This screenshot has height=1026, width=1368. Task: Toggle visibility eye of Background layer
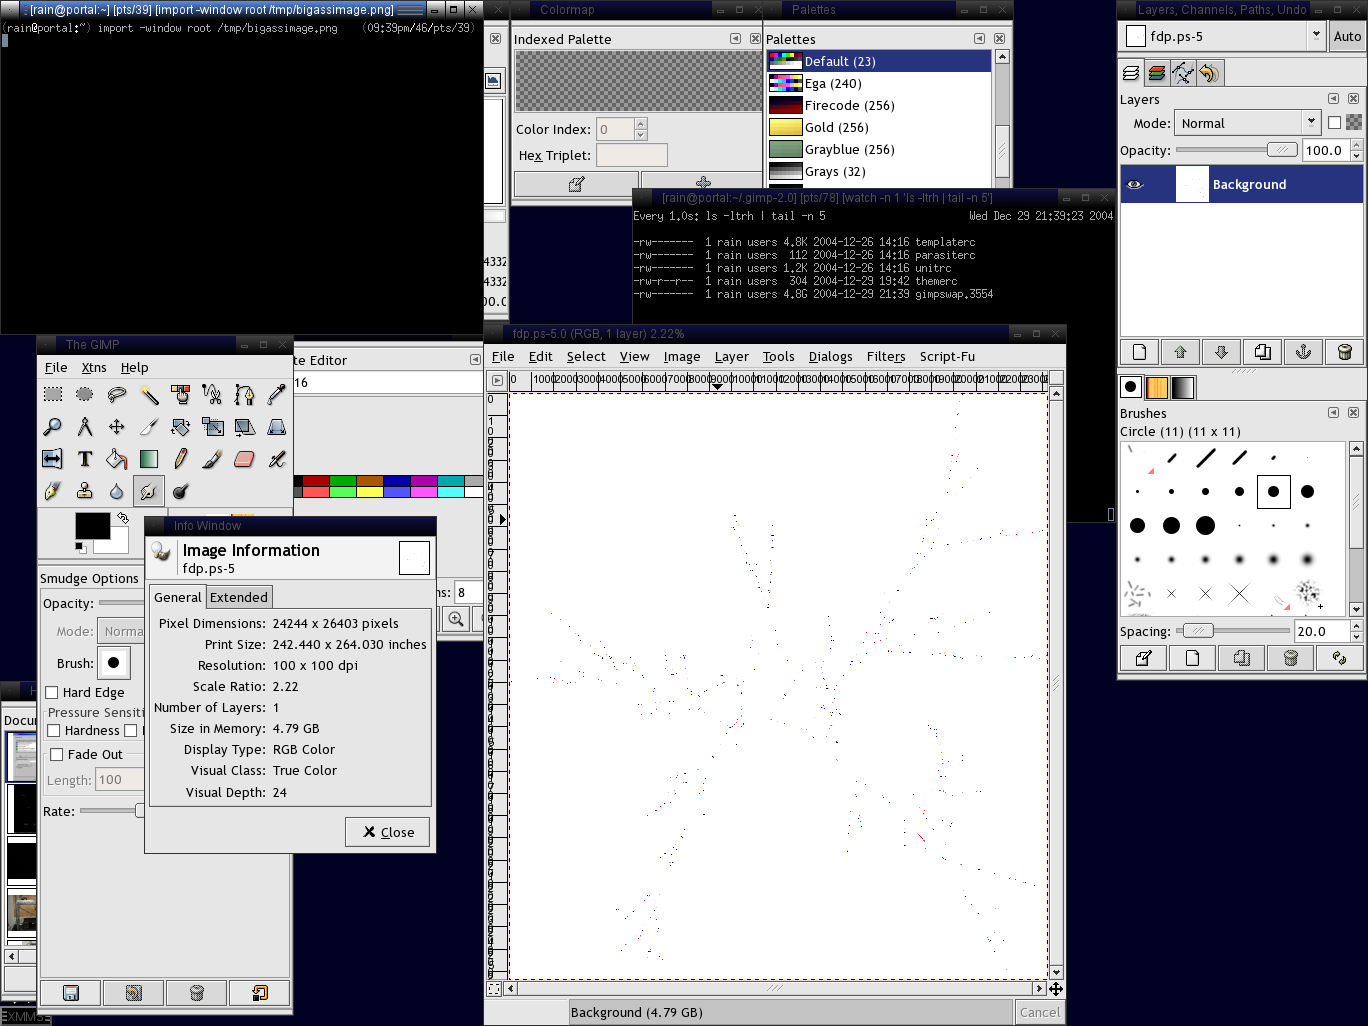[x=1134, y=184]
